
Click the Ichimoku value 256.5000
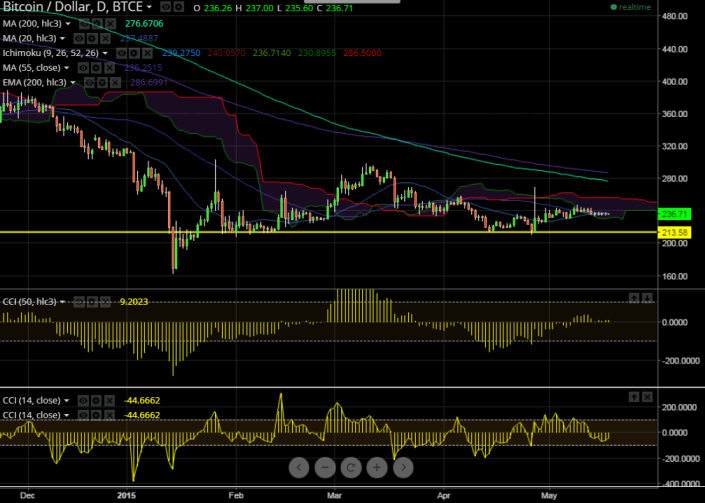pos(362,53)
